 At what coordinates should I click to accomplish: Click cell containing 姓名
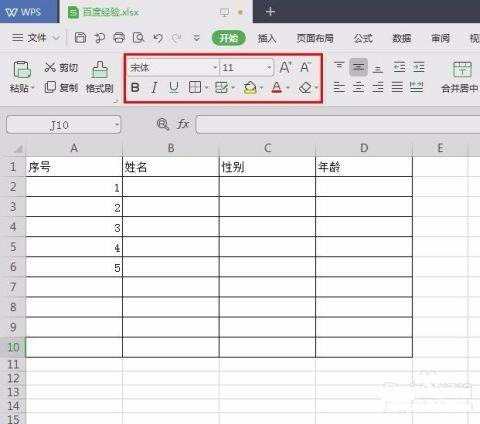coord(171,167)
